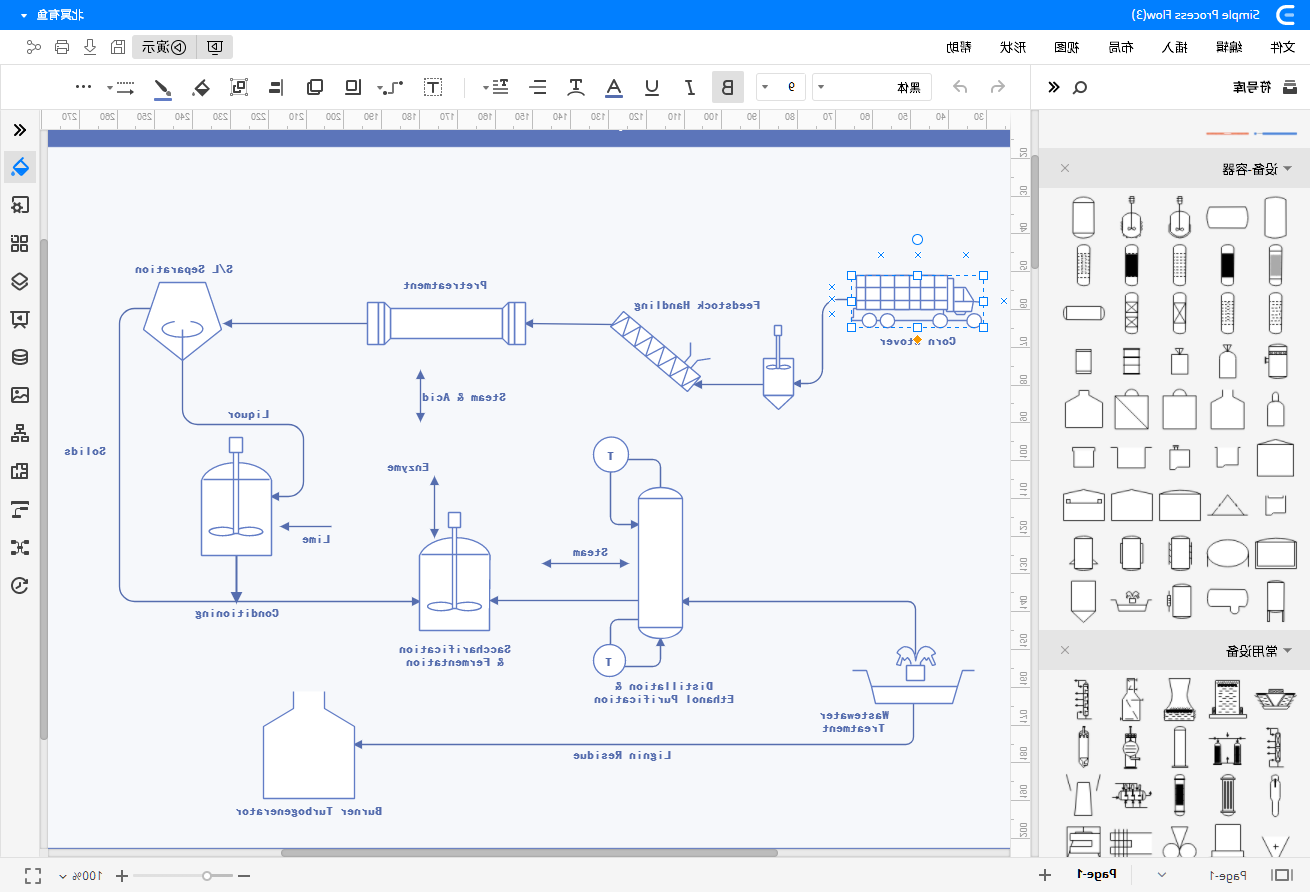This screenshot has height=892, width=1310.
Task: Open the page list dropdown chevron
Action: click(x=1161, y=875)
